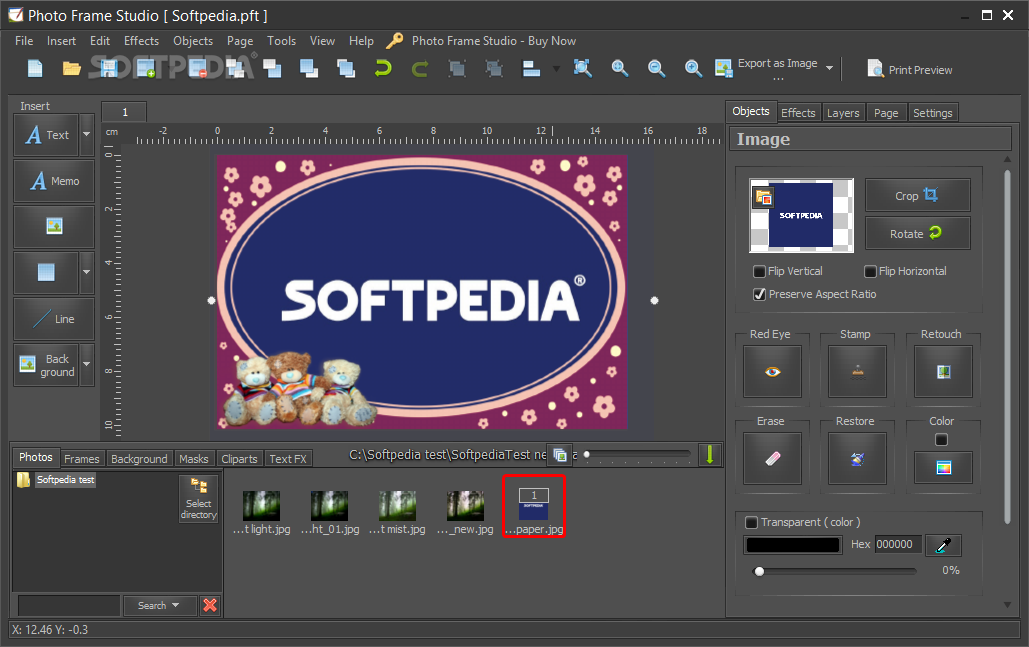Screen dimensions: 1029x647
Task: Open the Cliparts tab
Action: [239, 459]
